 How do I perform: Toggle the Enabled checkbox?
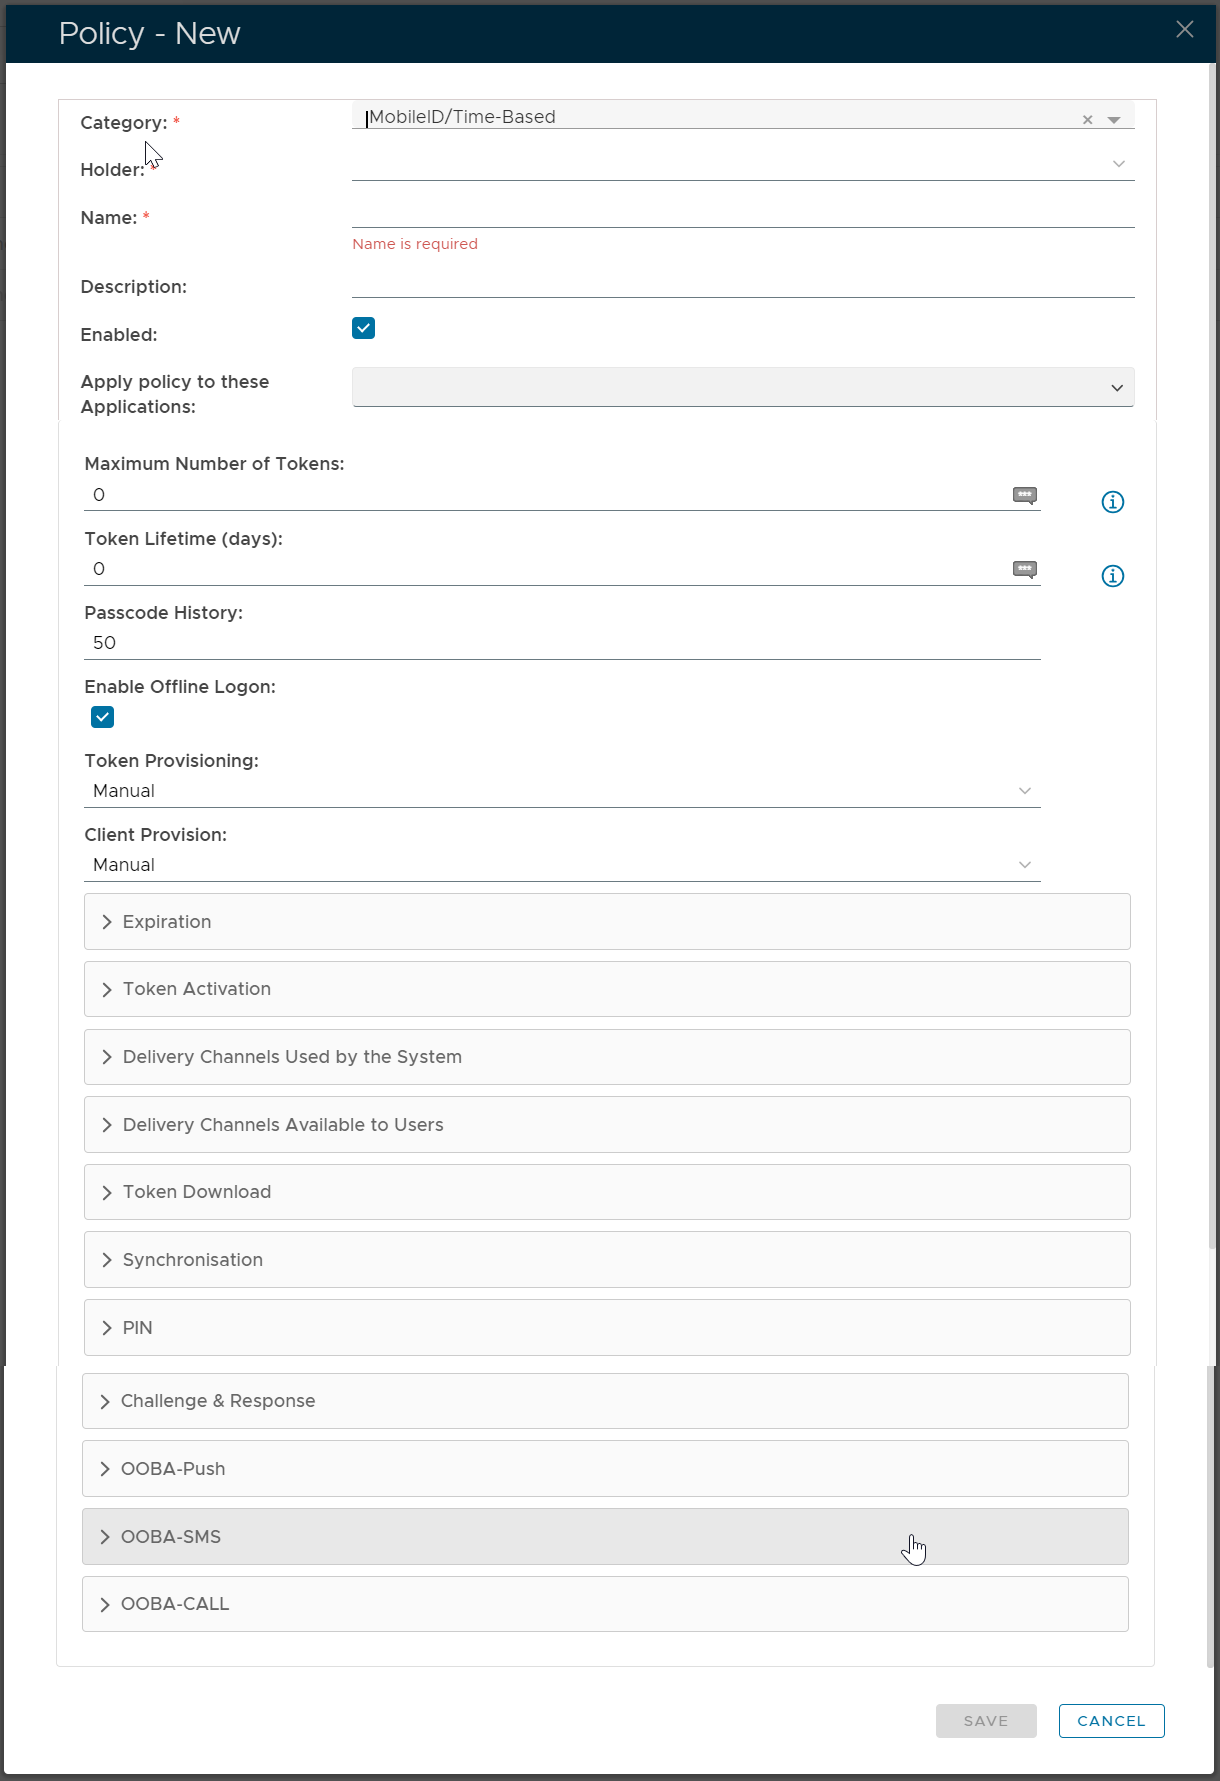(x=363, y=329)
